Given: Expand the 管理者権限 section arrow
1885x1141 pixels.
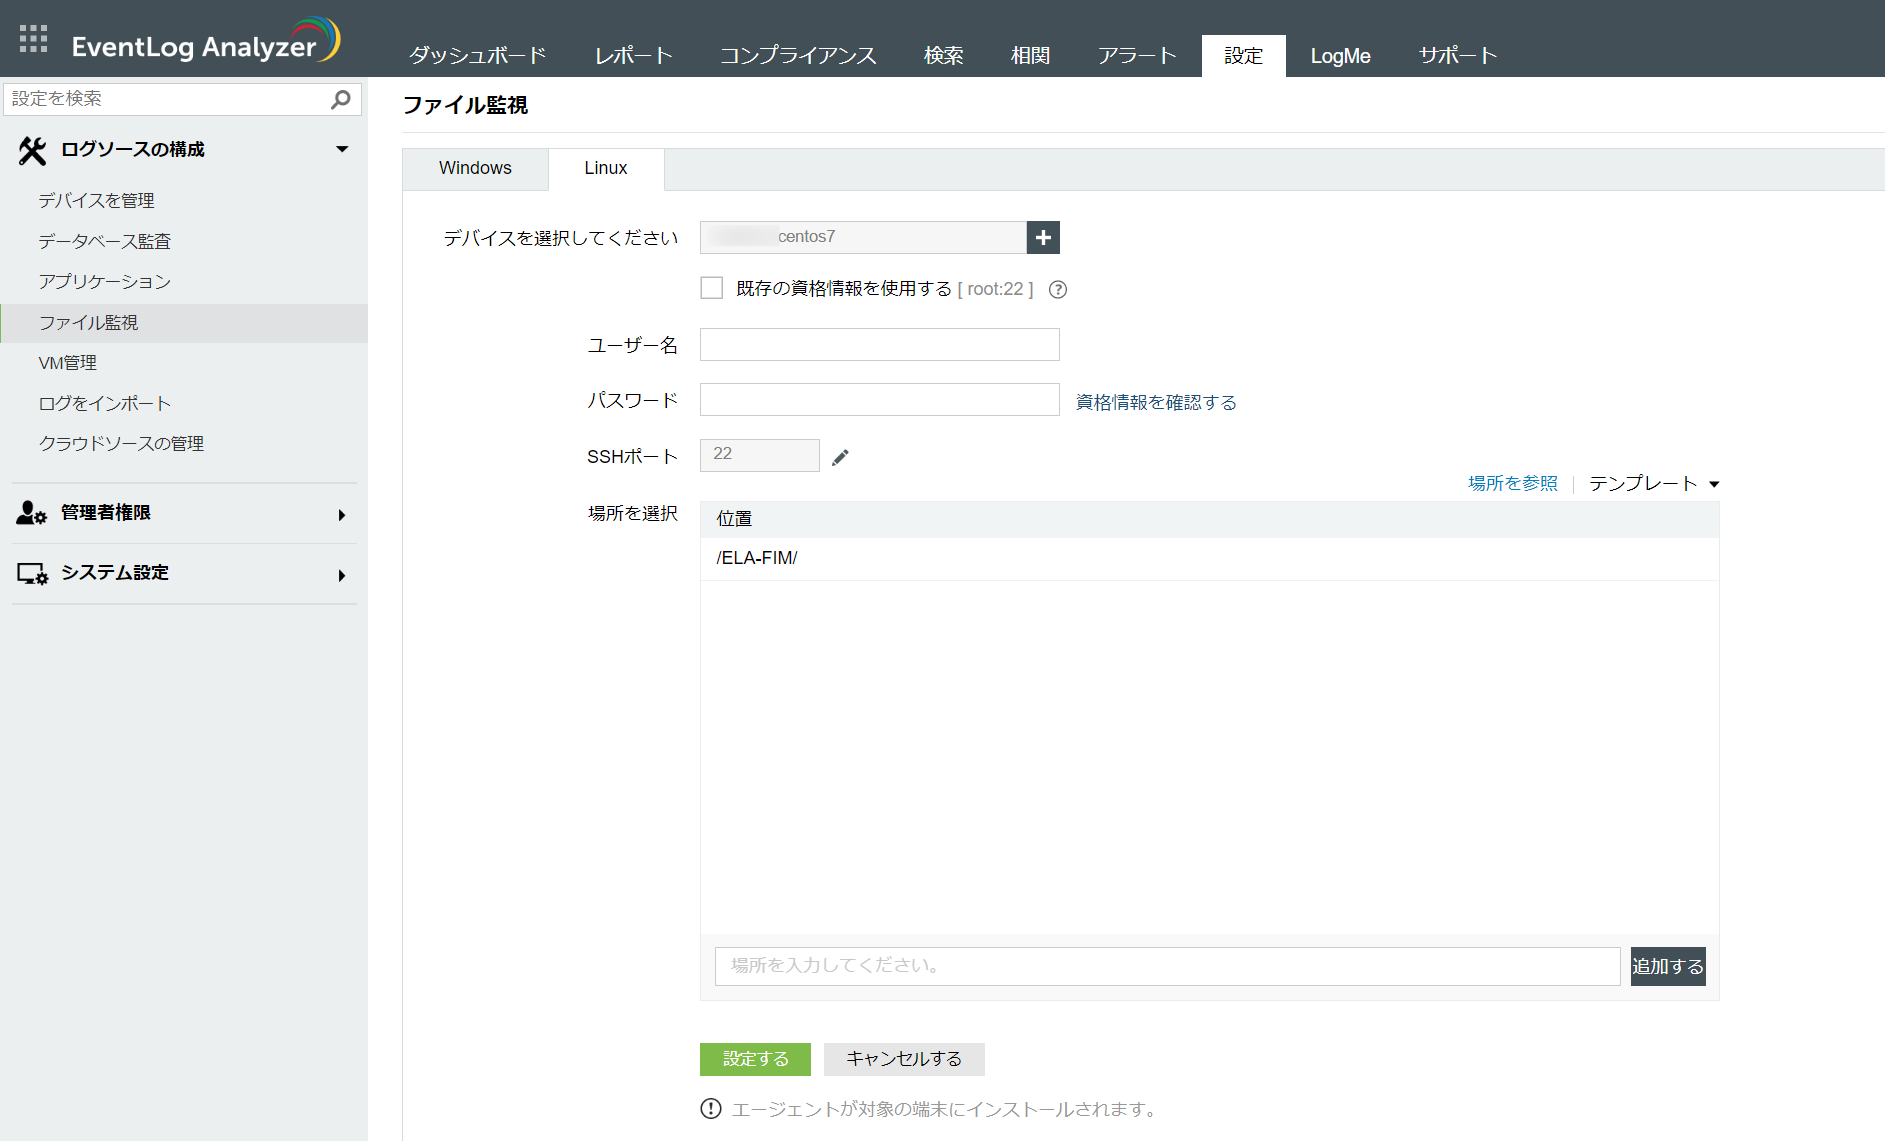Looking at the screenshot, I should [342, 515].
